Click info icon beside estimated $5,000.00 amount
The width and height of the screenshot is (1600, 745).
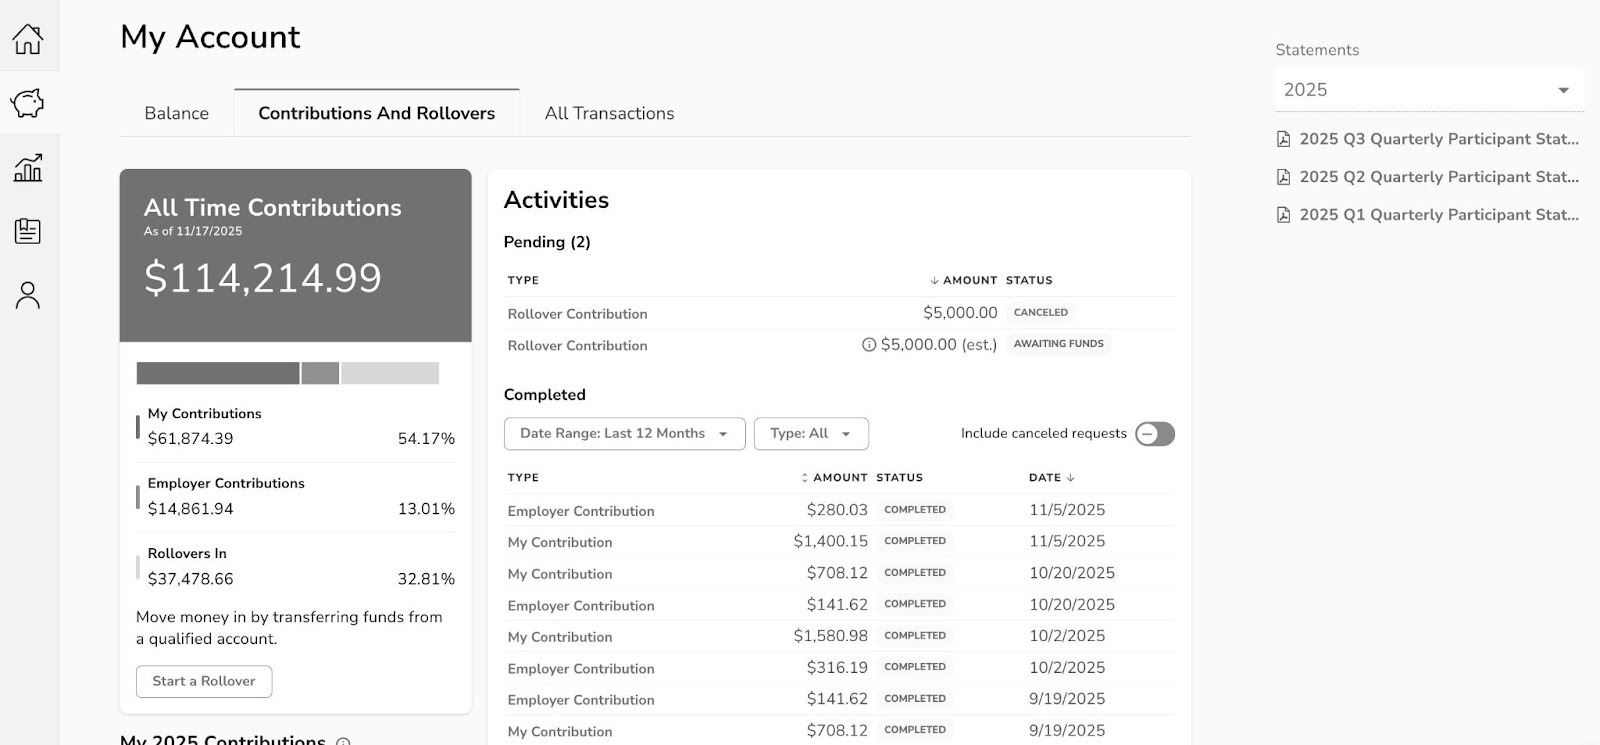(869, 344)
